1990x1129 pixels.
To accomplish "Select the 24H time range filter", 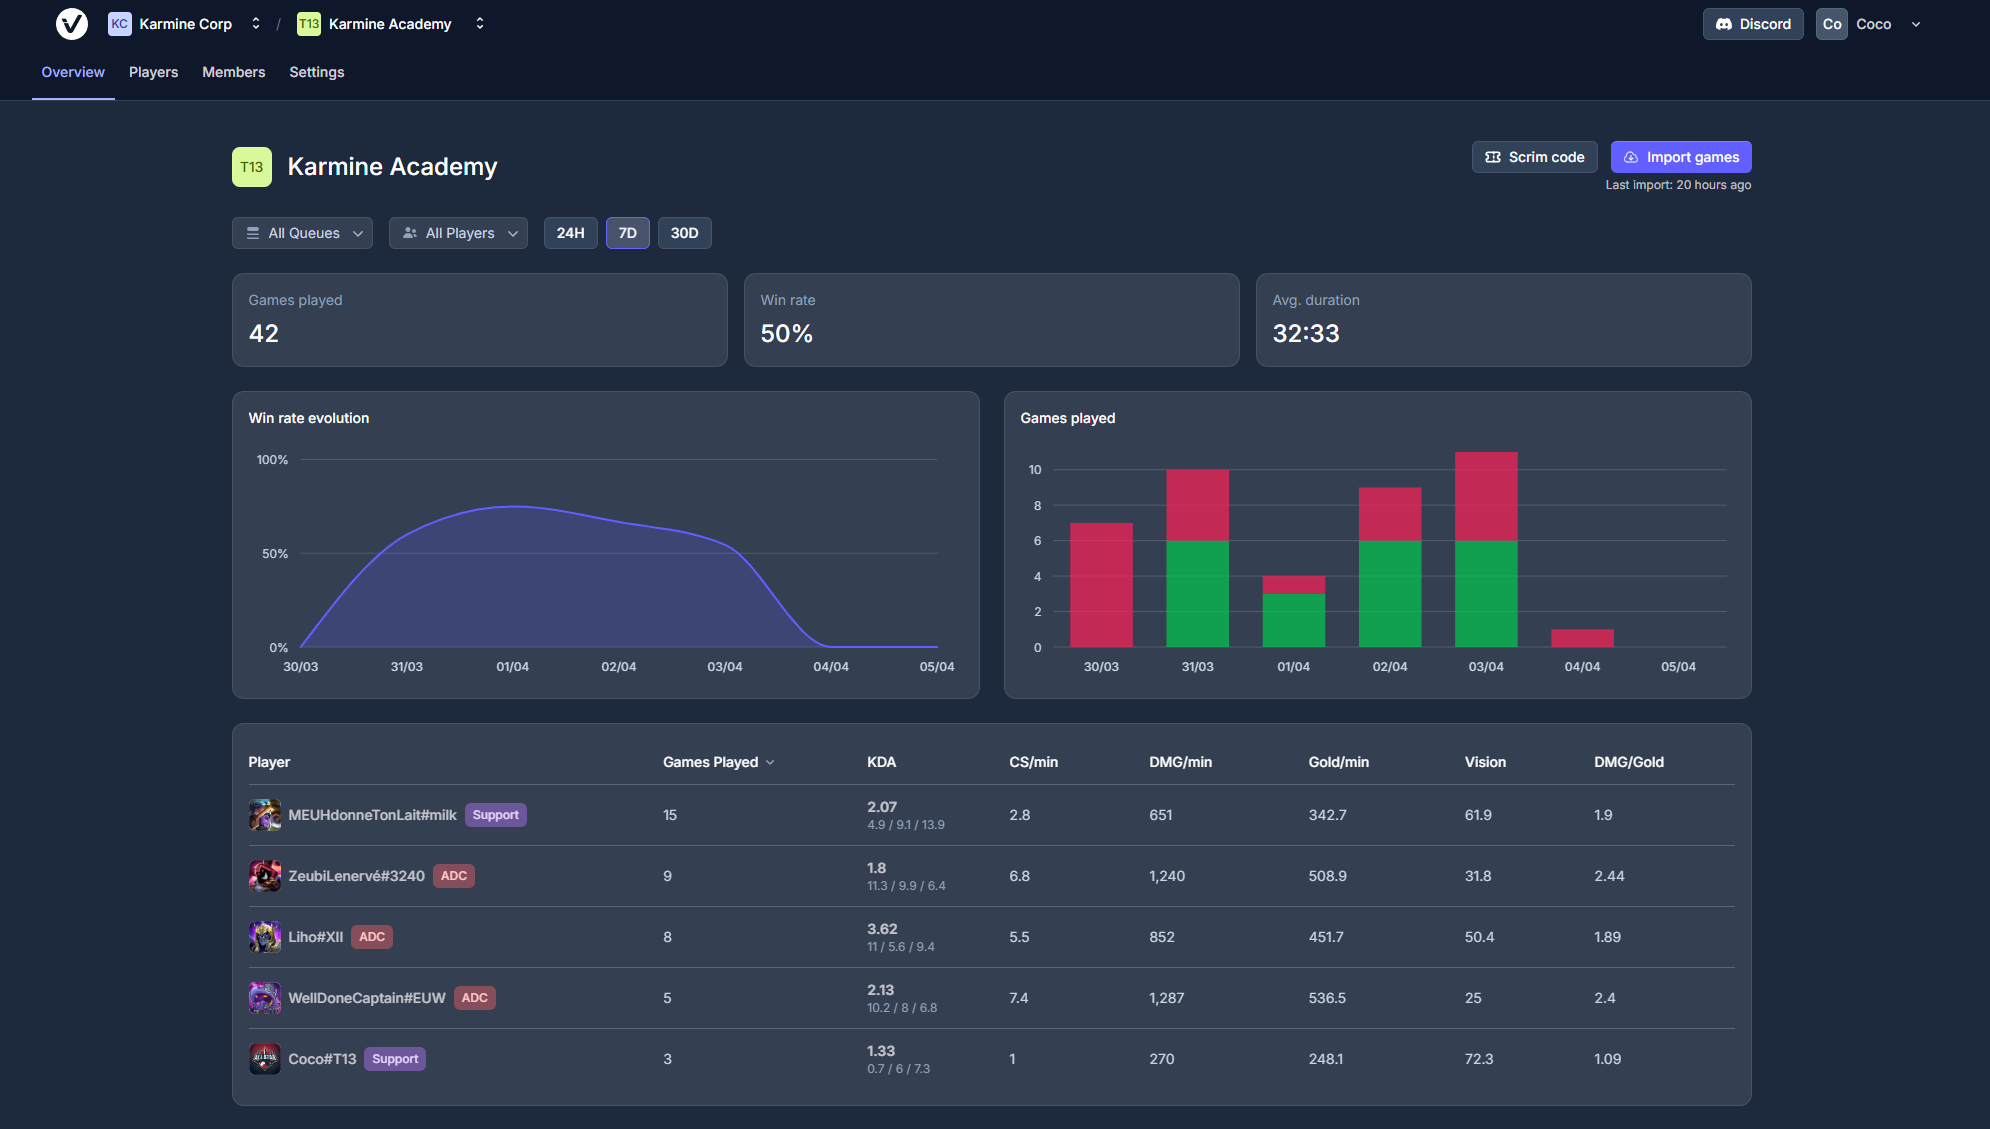I will [570, 232].
